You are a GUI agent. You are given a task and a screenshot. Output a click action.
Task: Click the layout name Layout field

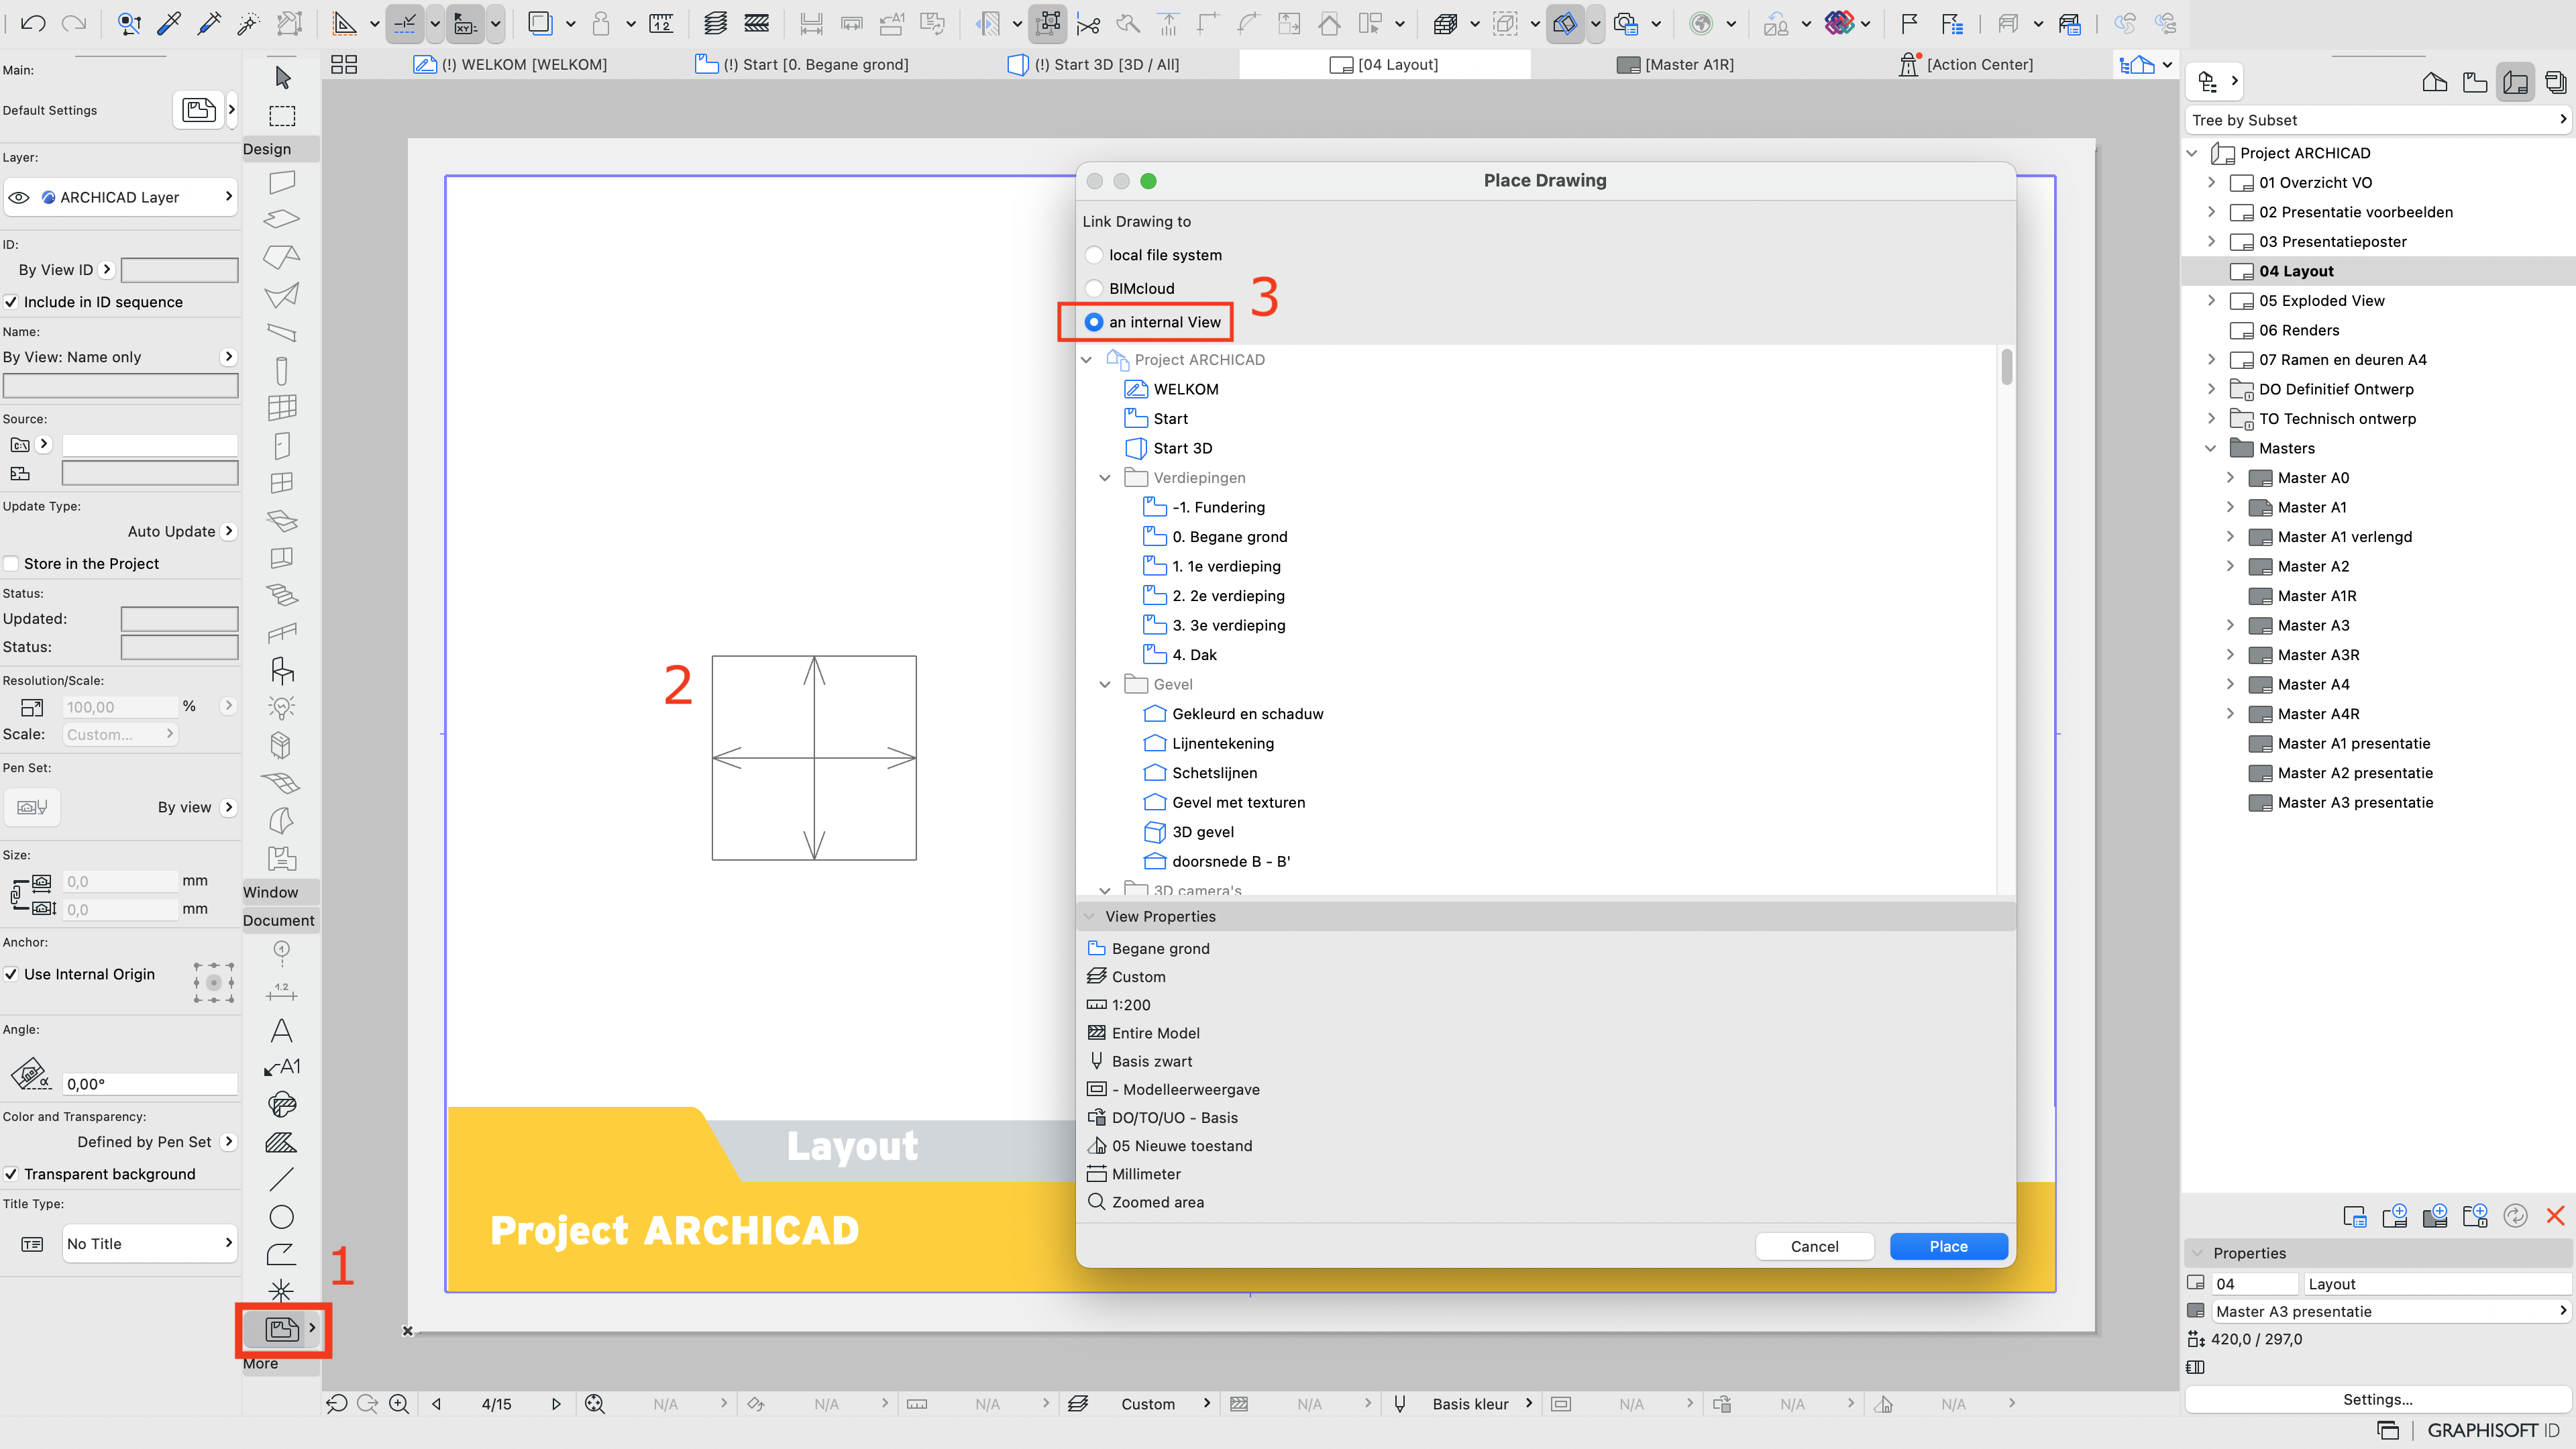2437,1284
